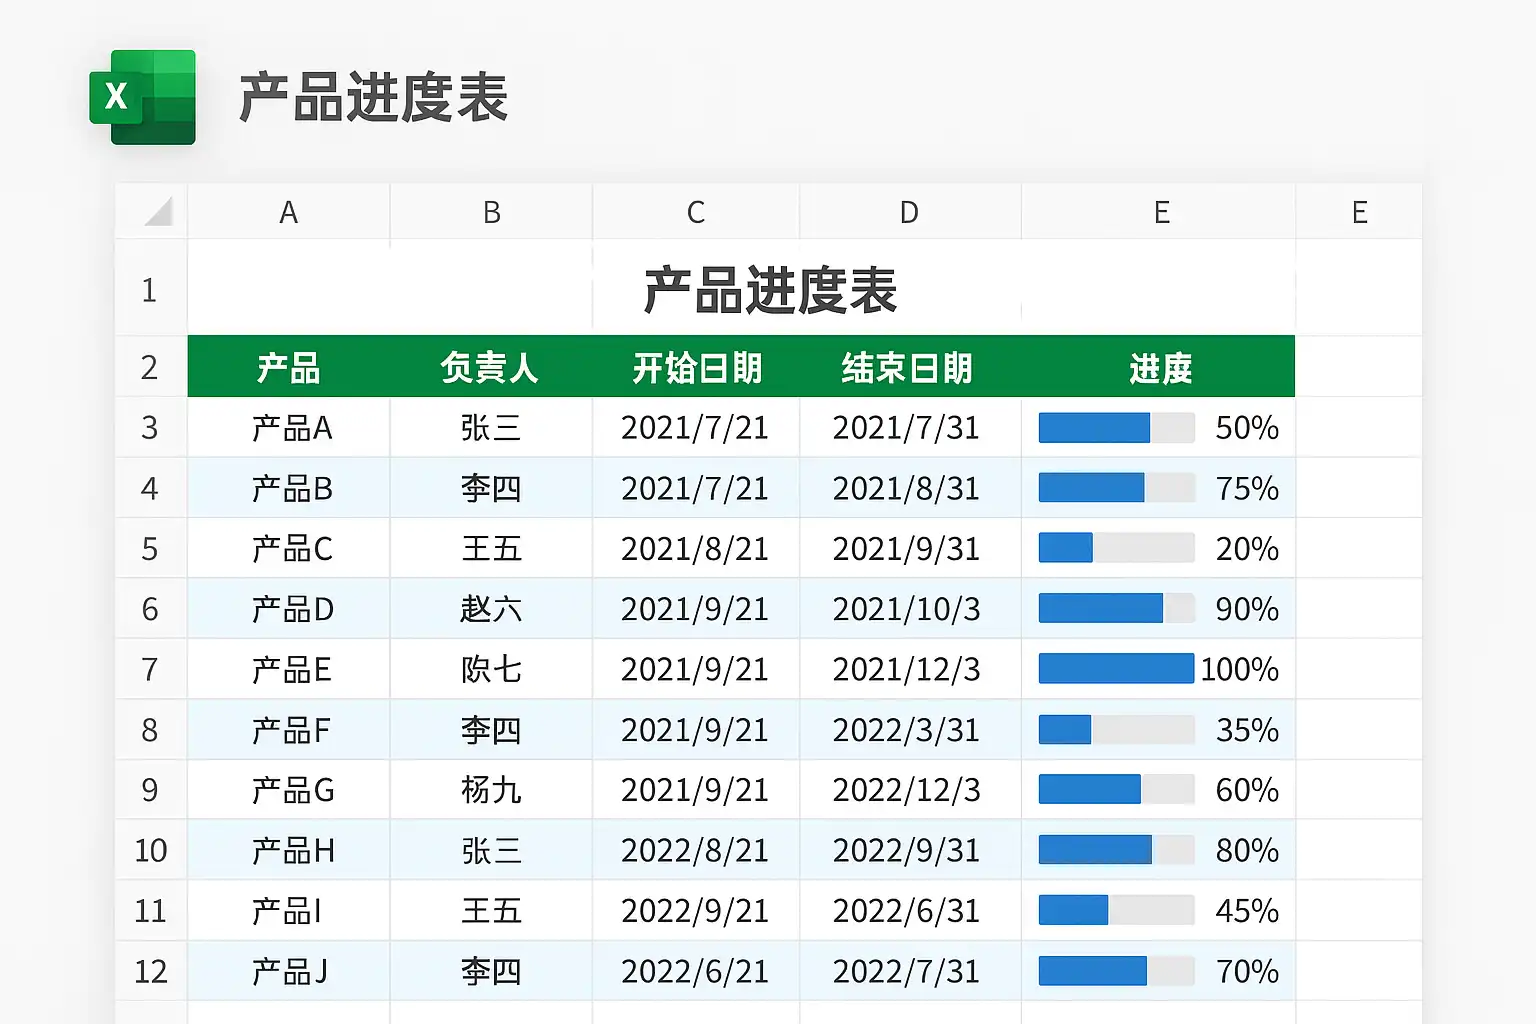Select row 12 header
1536x1024 pixels.
[x=150, y=971]
